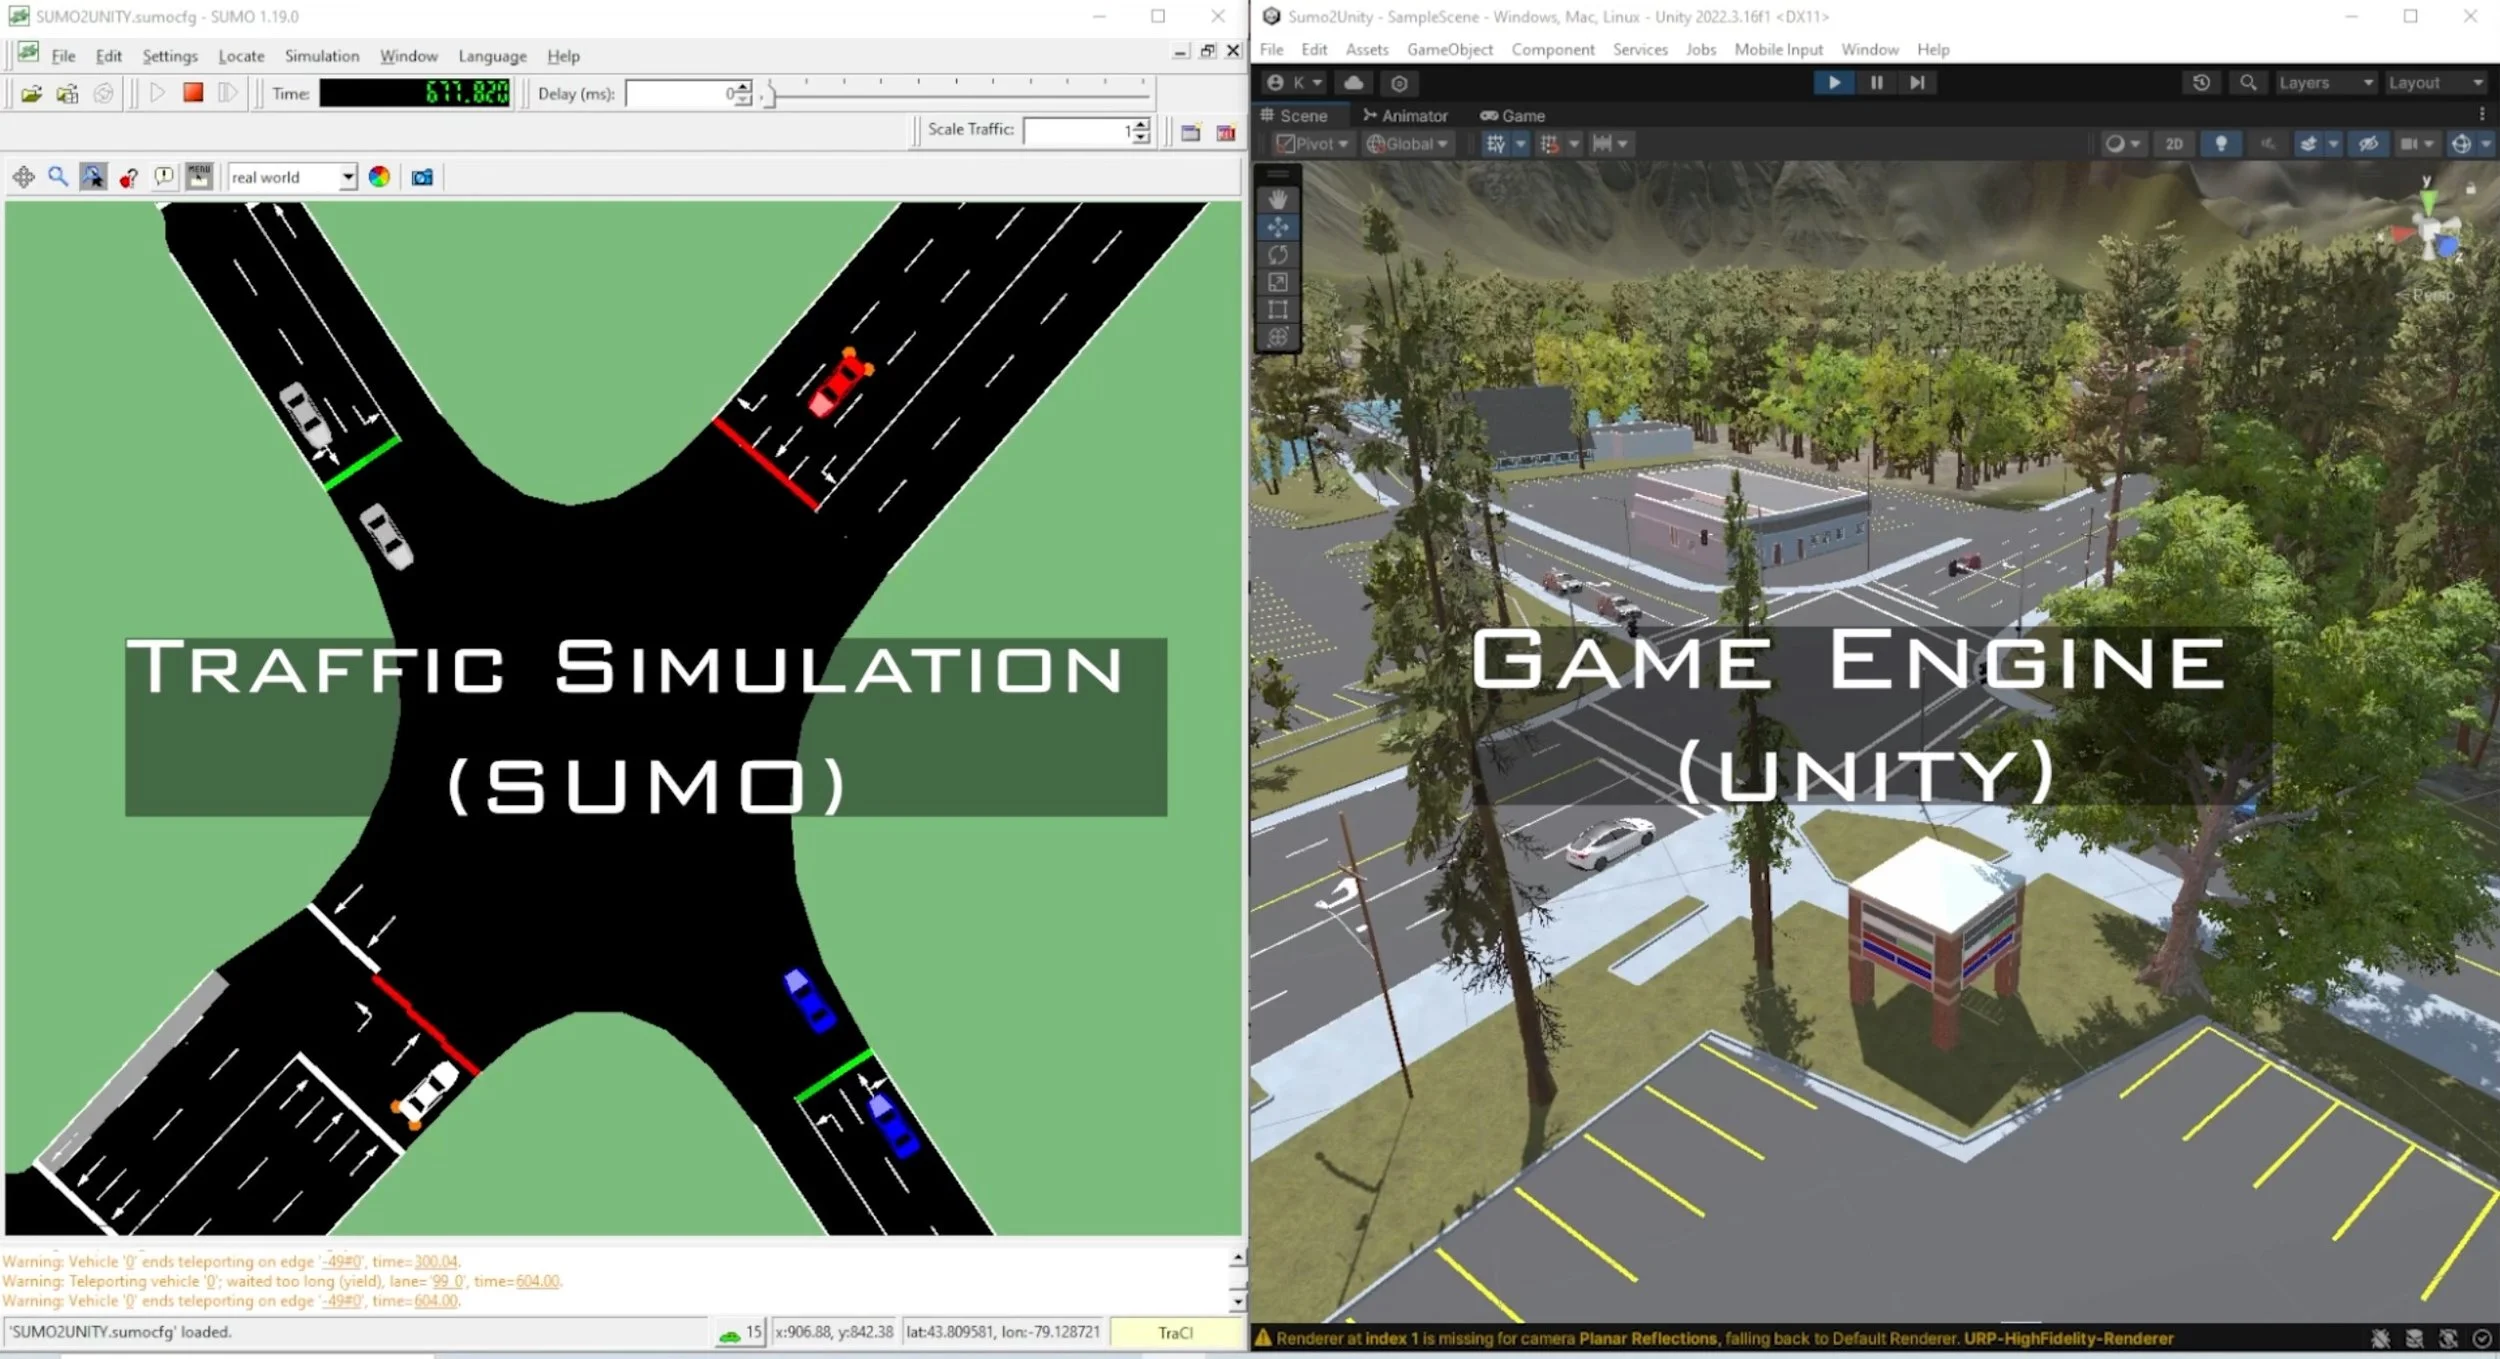Open Unity undo history icon
Screen dimensions: 2500x1359
(x=2200, y=83)
